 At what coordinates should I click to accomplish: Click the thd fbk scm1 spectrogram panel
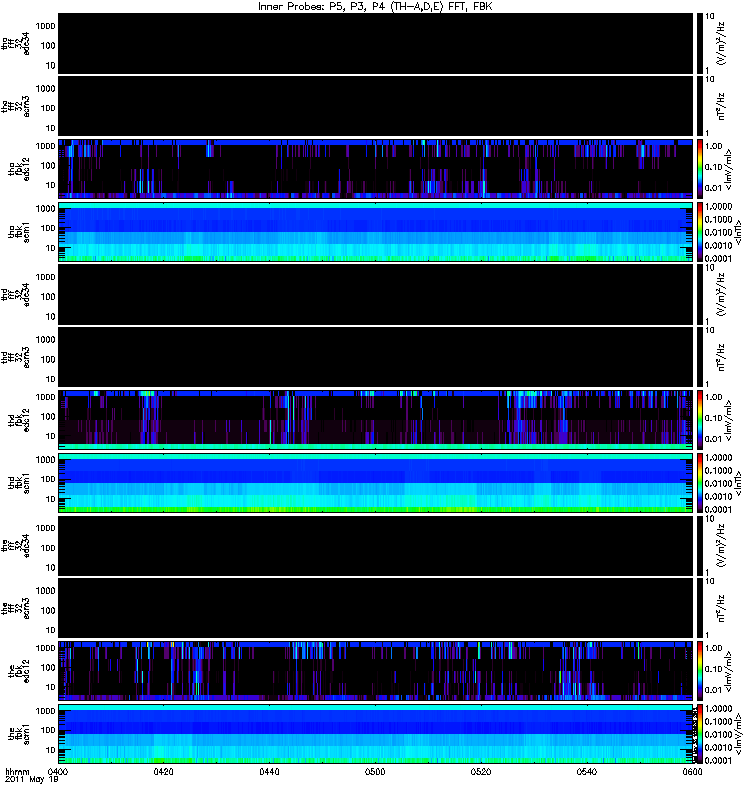pos(375,483)
